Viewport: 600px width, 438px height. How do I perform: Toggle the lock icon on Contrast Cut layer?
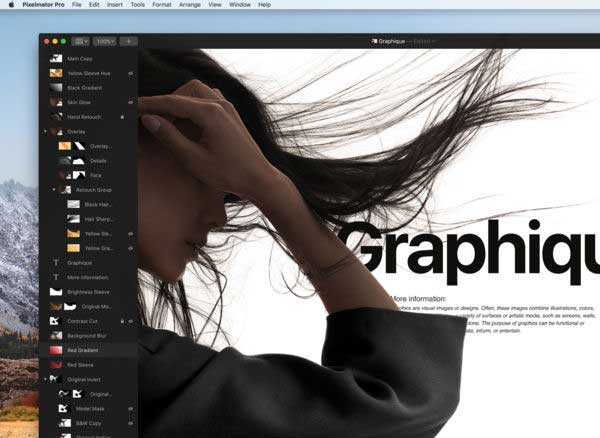[x=122, y=321]
